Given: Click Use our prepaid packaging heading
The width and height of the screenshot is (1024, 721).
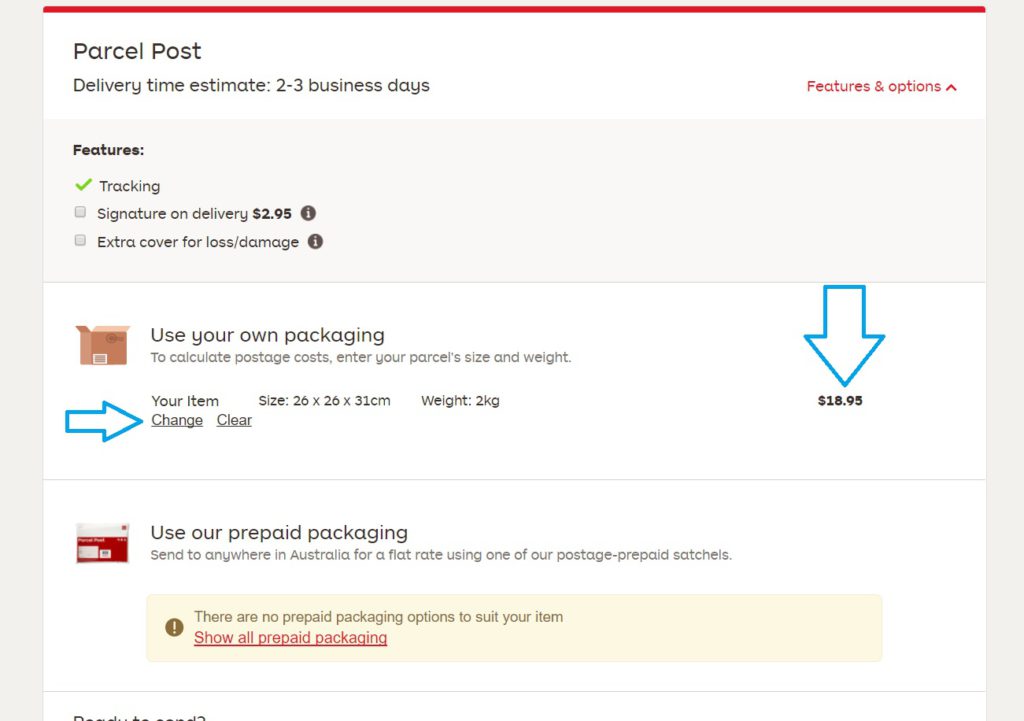Looking at the screenshot, I should [x=280, y=533].
